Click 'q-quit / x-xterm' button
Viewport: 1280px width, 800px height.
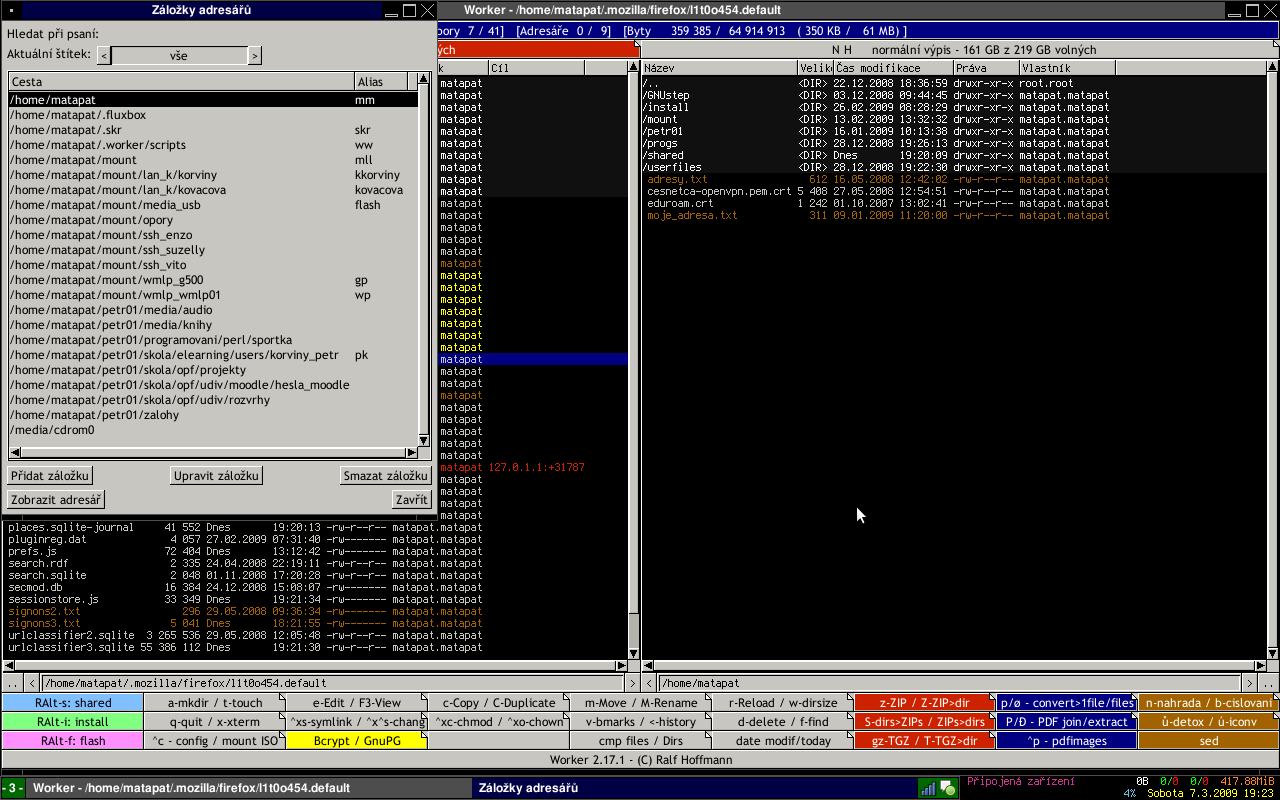pos(215,722)
